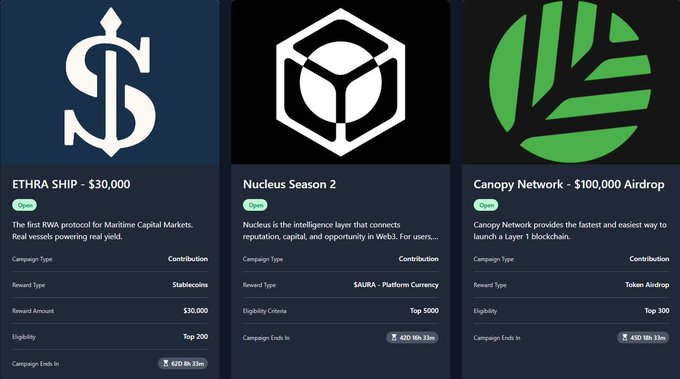Click hourglass icon in ETHRA SHIP countdown
Screen dimensions: 680x379
click(x=166, y=363)
